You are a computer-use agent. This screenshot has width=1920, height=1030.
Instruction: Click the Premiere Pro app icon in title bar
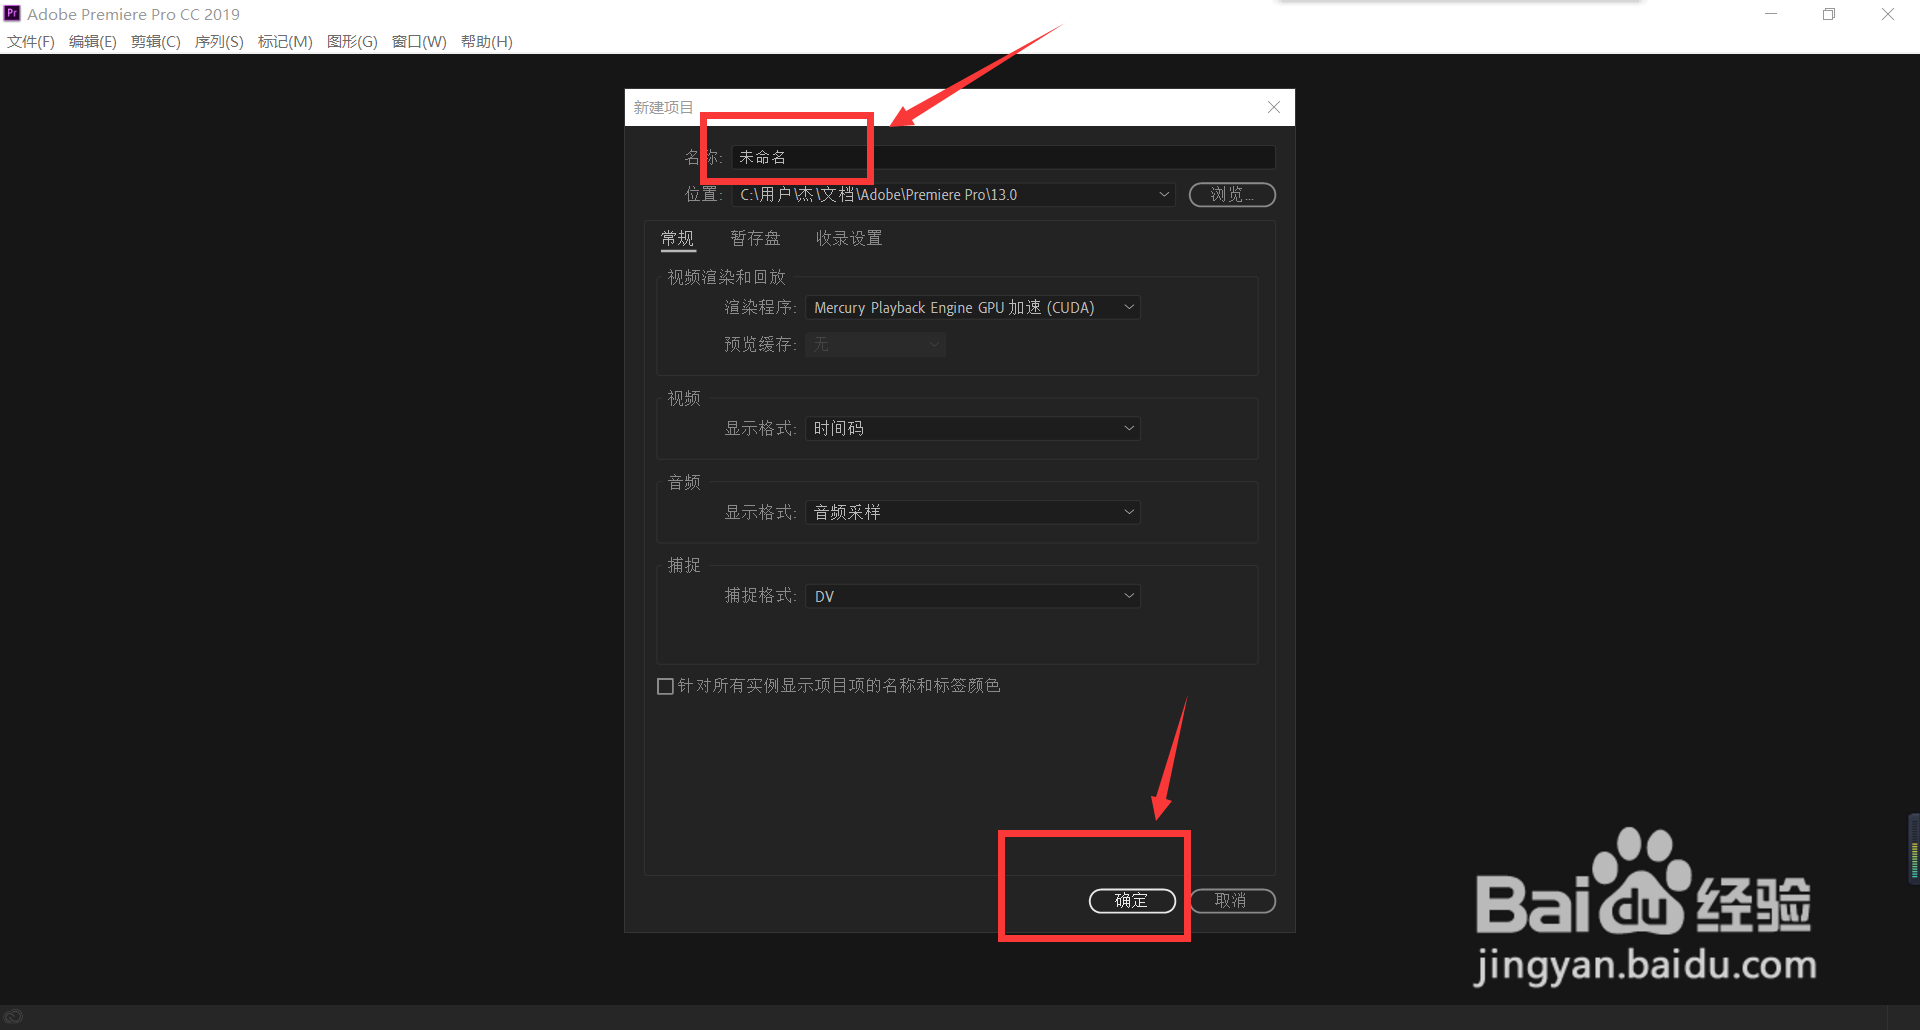(x=12, y=13)
